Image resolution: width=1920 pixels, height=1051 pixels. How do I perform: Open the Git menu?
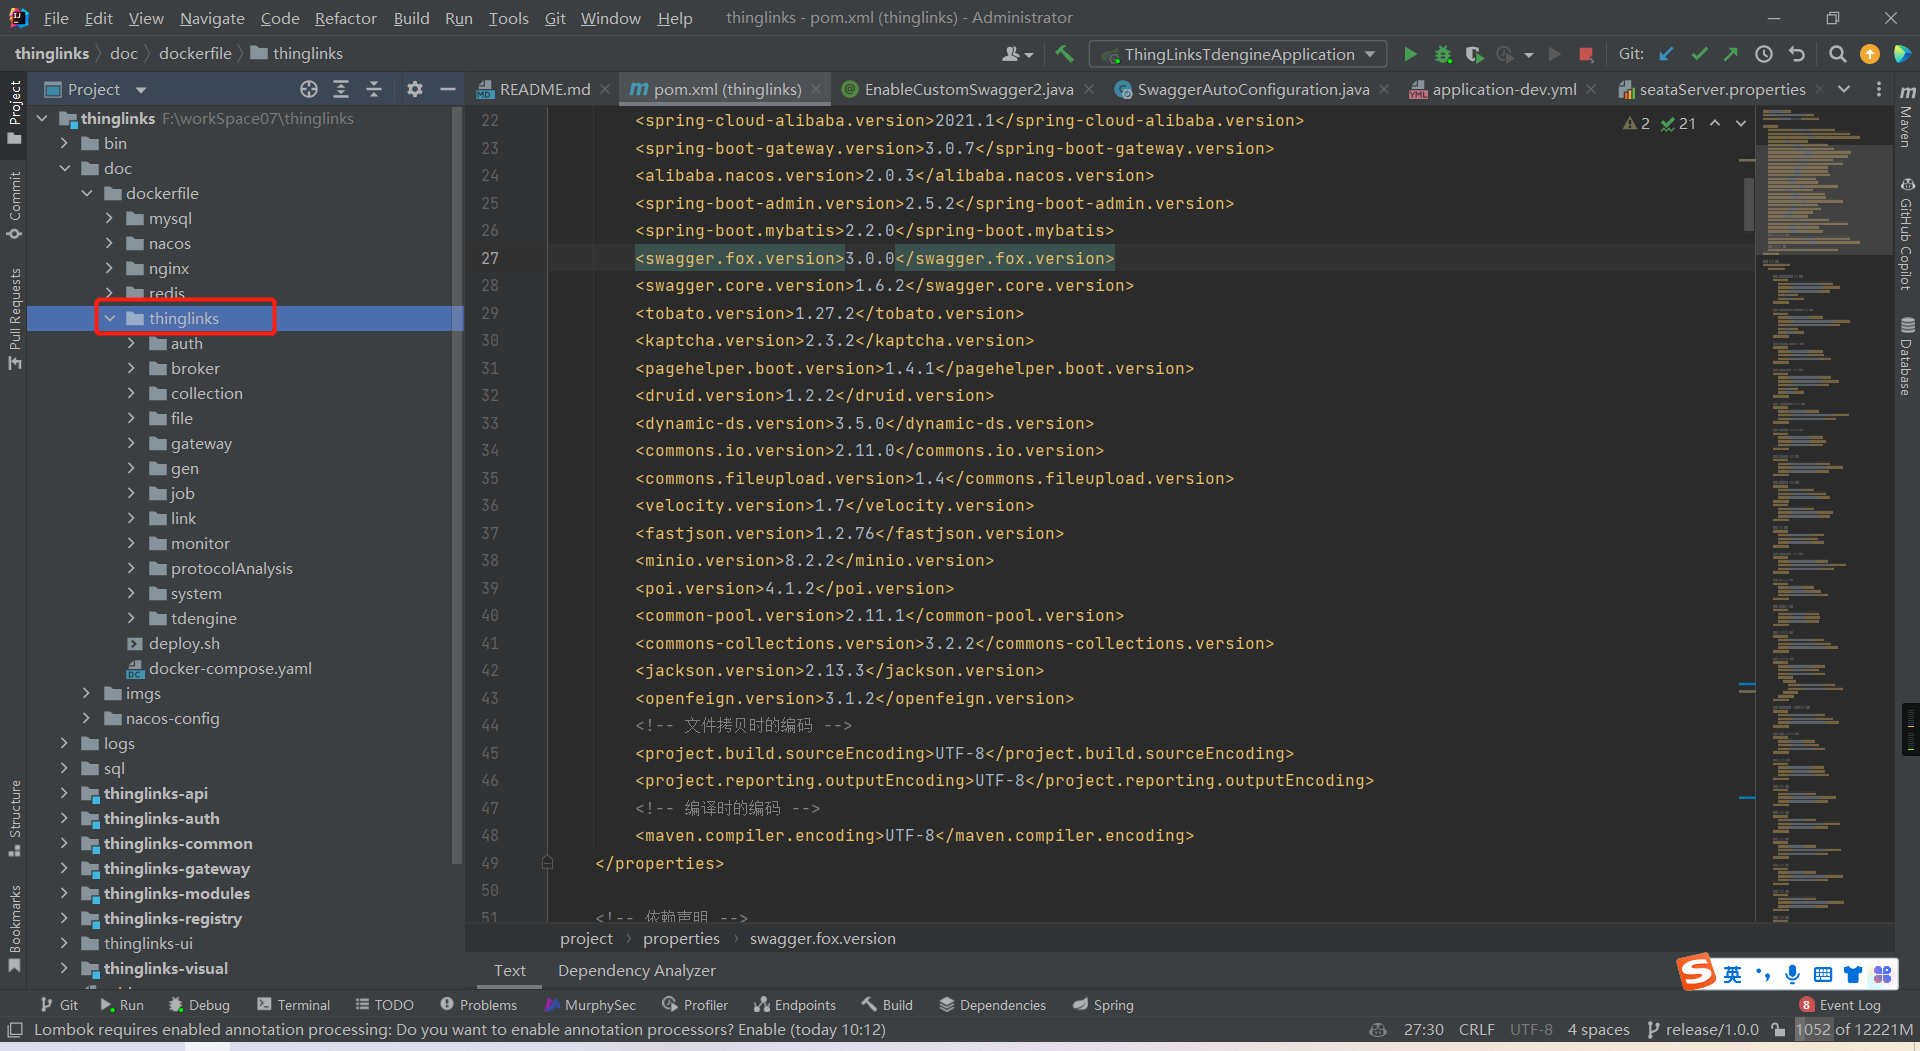click(x=555, y=18)
